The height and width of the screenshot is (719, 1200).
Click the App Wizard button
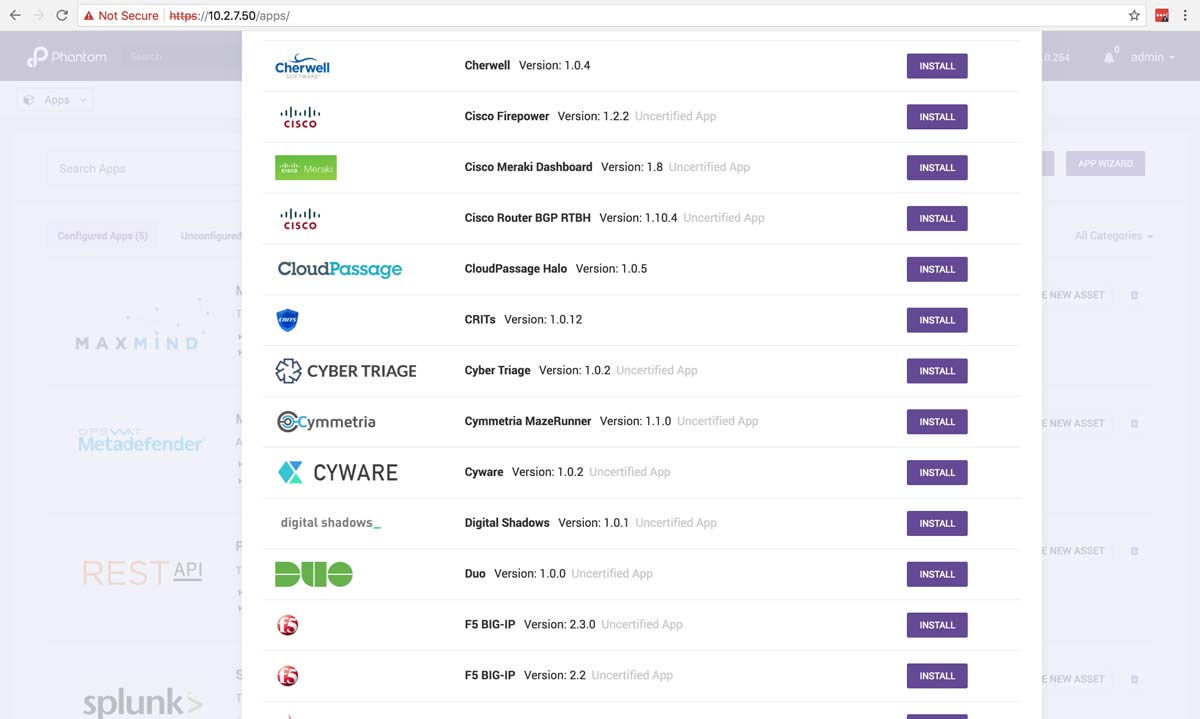pos(1105,164)
